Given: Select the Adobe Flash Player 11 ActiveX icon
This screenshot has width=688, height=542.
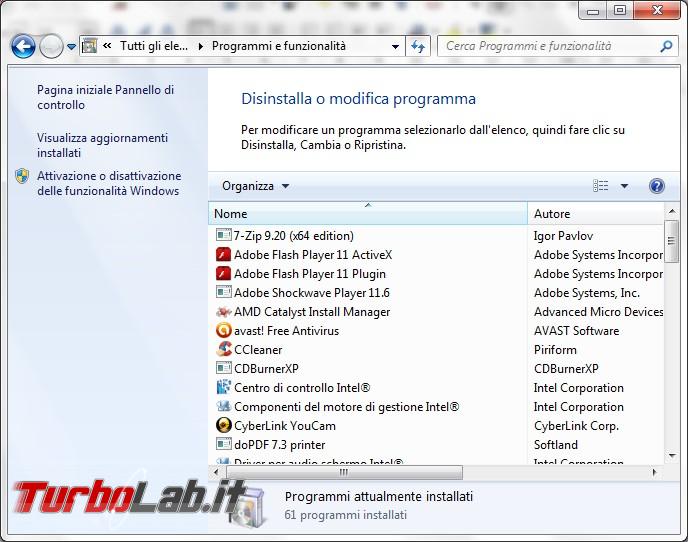Looking at the screenshot, I should 223,255.
